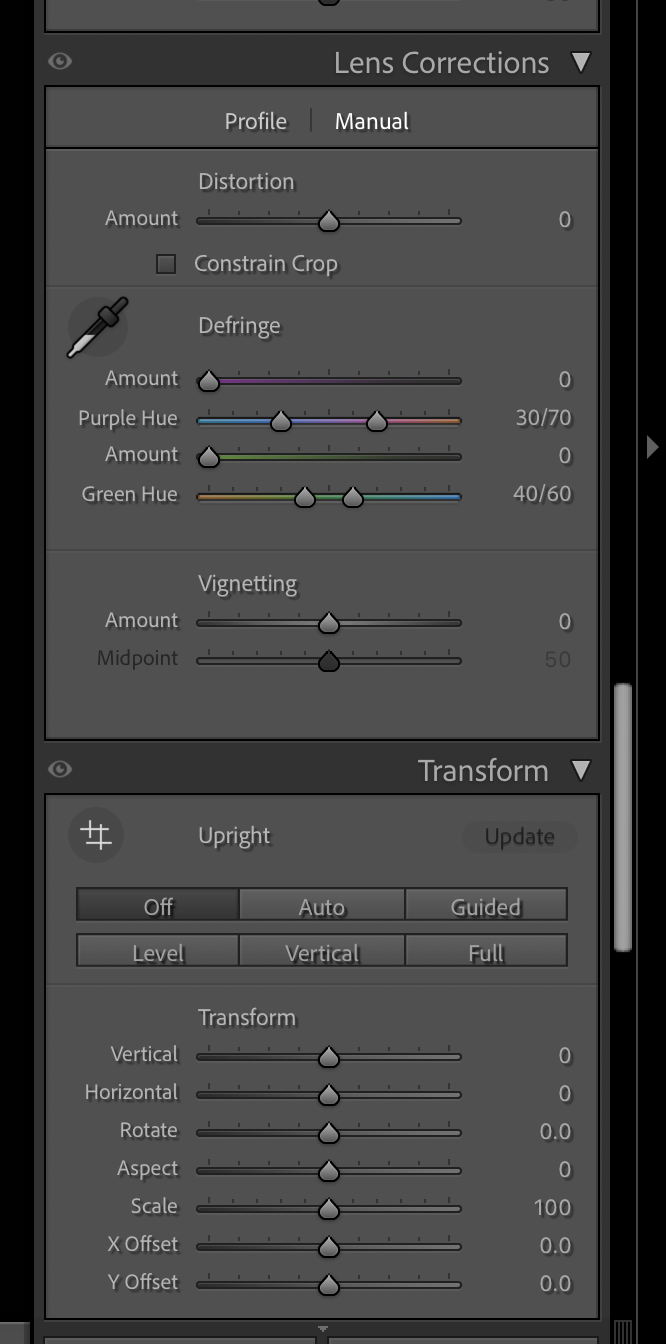Set Upright to Off
Viewport: 666px width, 1344px height.
pyautogui.click(x=158, y=906)
